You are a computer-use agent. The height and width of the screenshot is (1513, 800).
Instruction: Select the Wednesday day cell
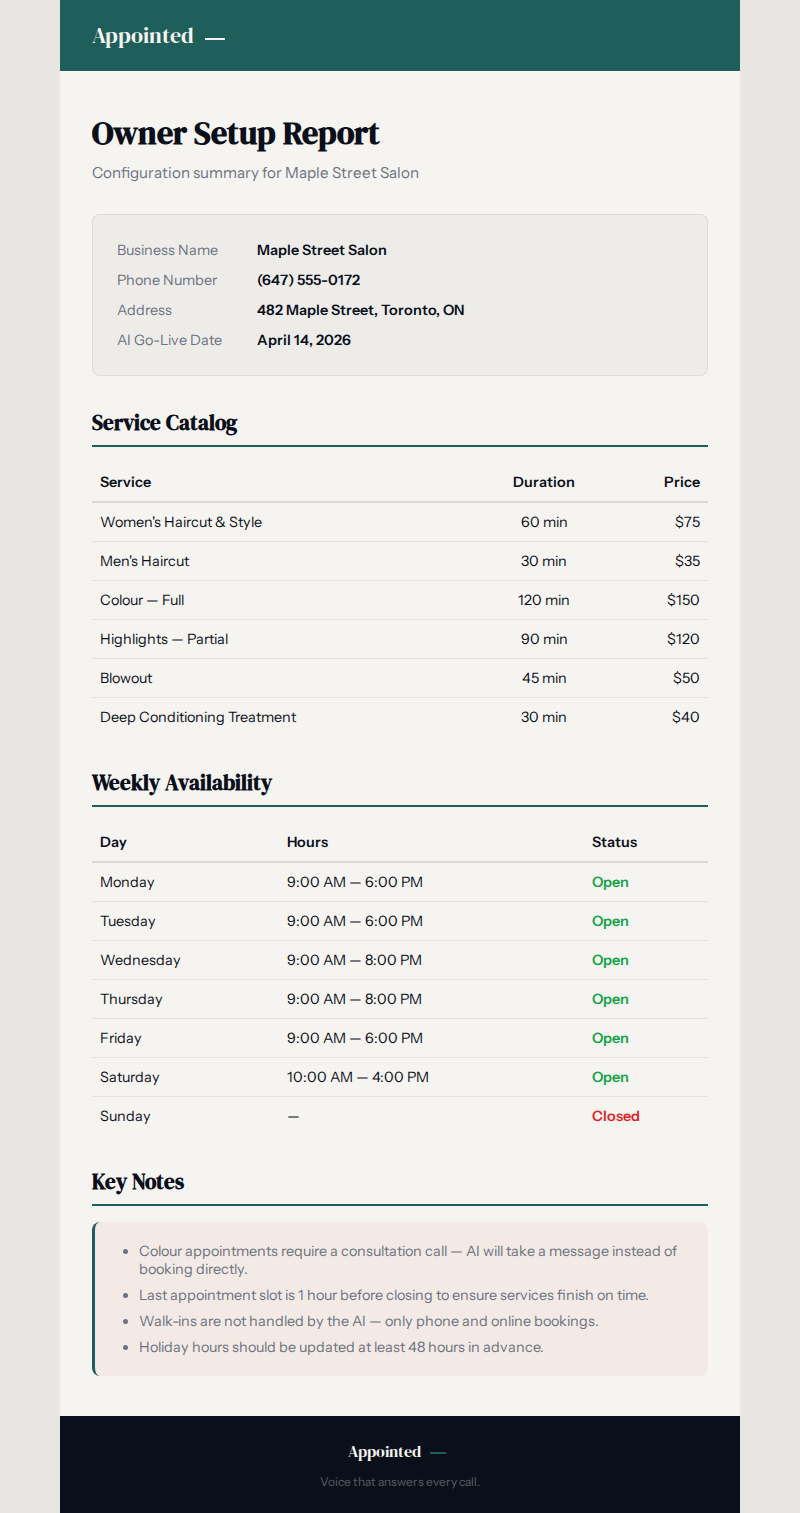(140, 960)
